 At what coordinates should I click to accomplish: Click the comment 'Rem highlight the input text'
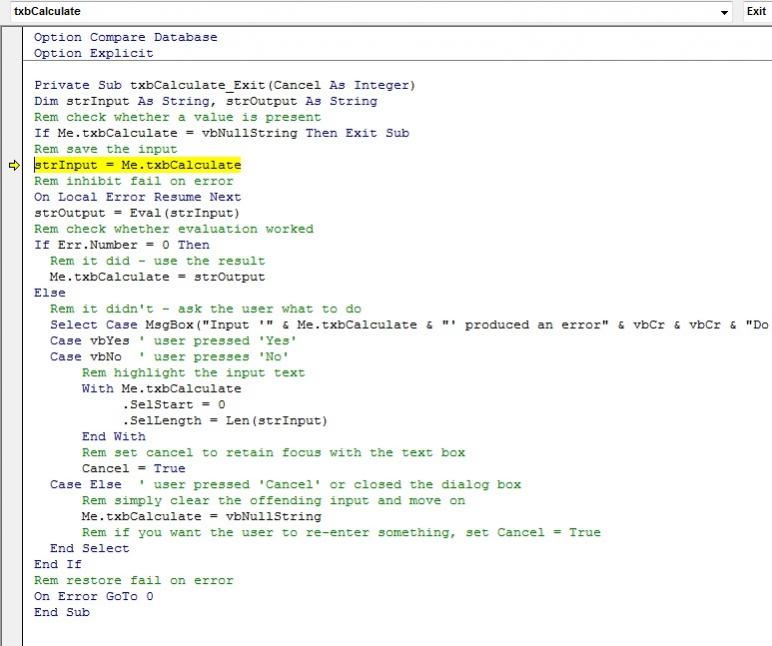tap(193, 373)
